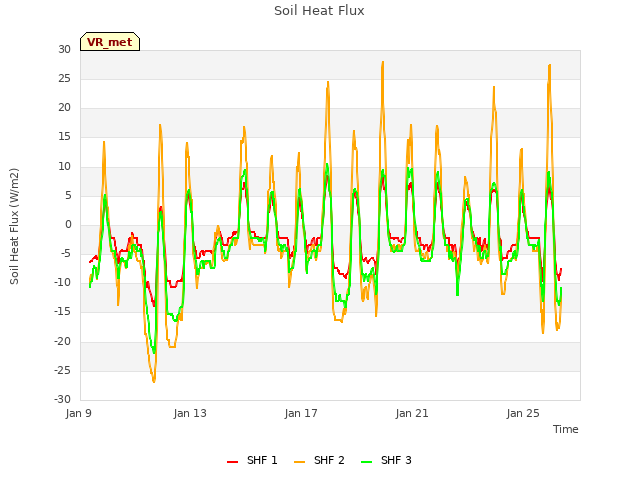The image size is (640, 480).
Task: Click the orange SHF 2 legend swatch
Action: pos(299,462)
